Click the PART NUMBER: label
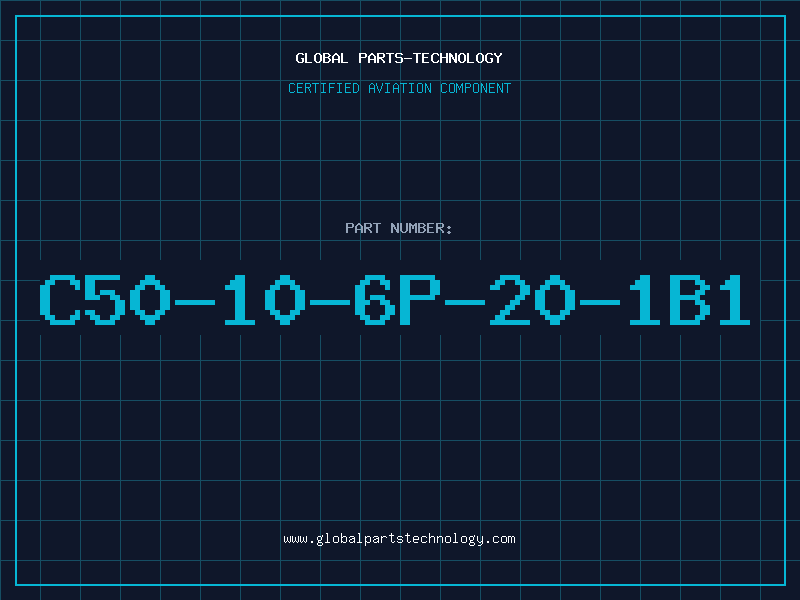Screen dimensions: 800x600 click(x=399, y=228)
